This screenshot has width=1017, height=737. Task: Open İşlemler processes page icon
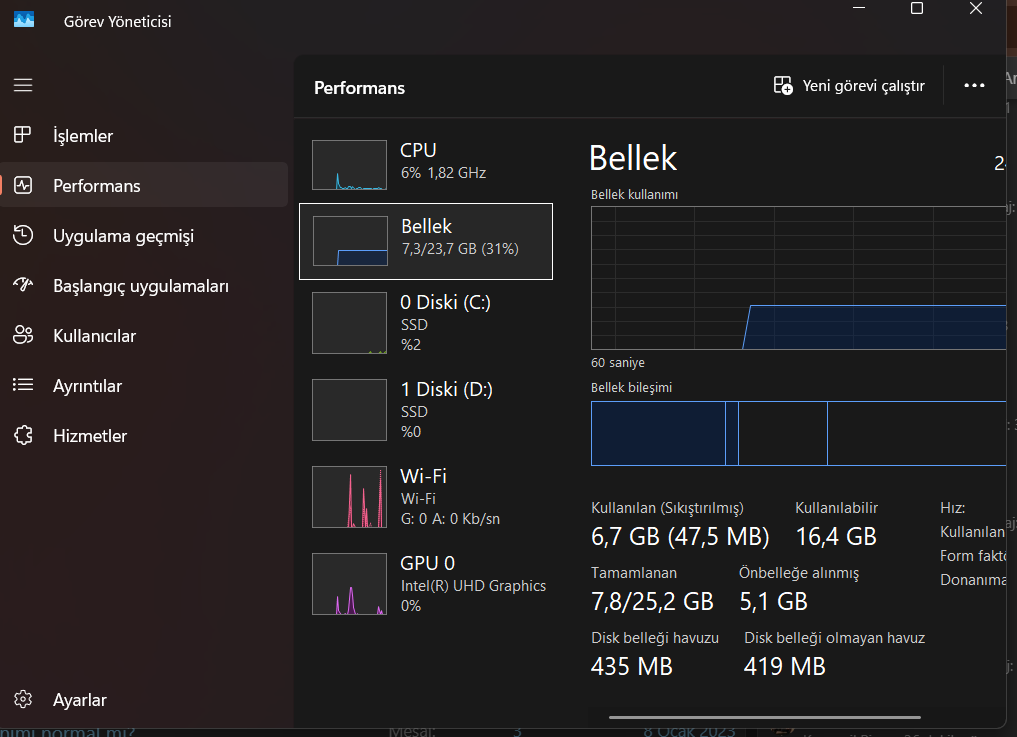[x=23, y=136]
